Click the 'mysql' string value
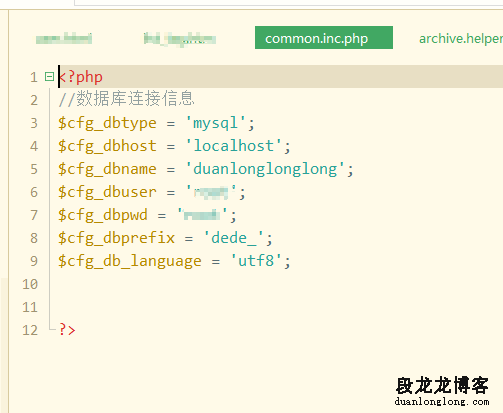Viewport: 503px width, 413px height. click(x=216, y=123)
